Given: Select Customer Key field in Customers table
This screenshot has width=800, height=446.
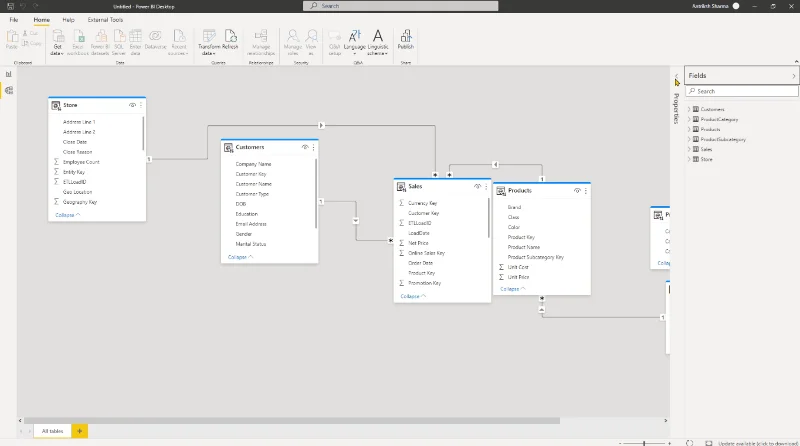Looking at the screenshot, I should (x=251, y=174).
